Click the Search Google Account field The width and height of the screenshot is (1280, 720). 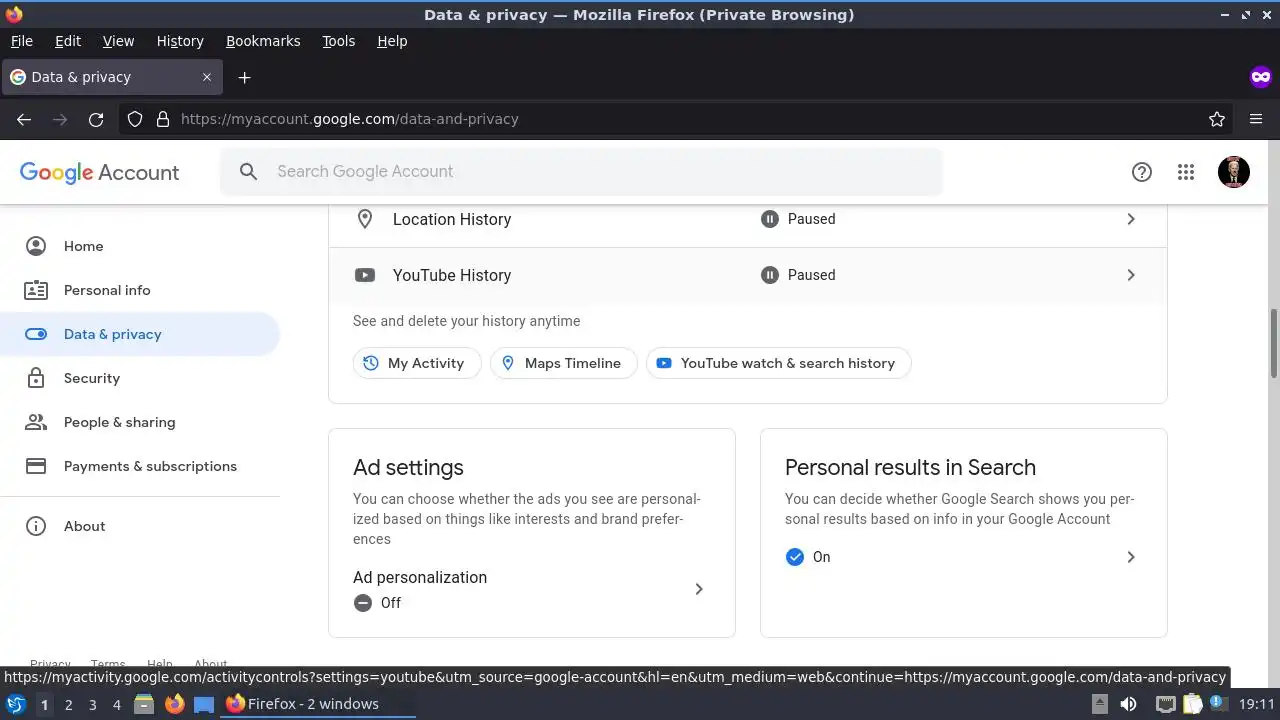(580, 172)
